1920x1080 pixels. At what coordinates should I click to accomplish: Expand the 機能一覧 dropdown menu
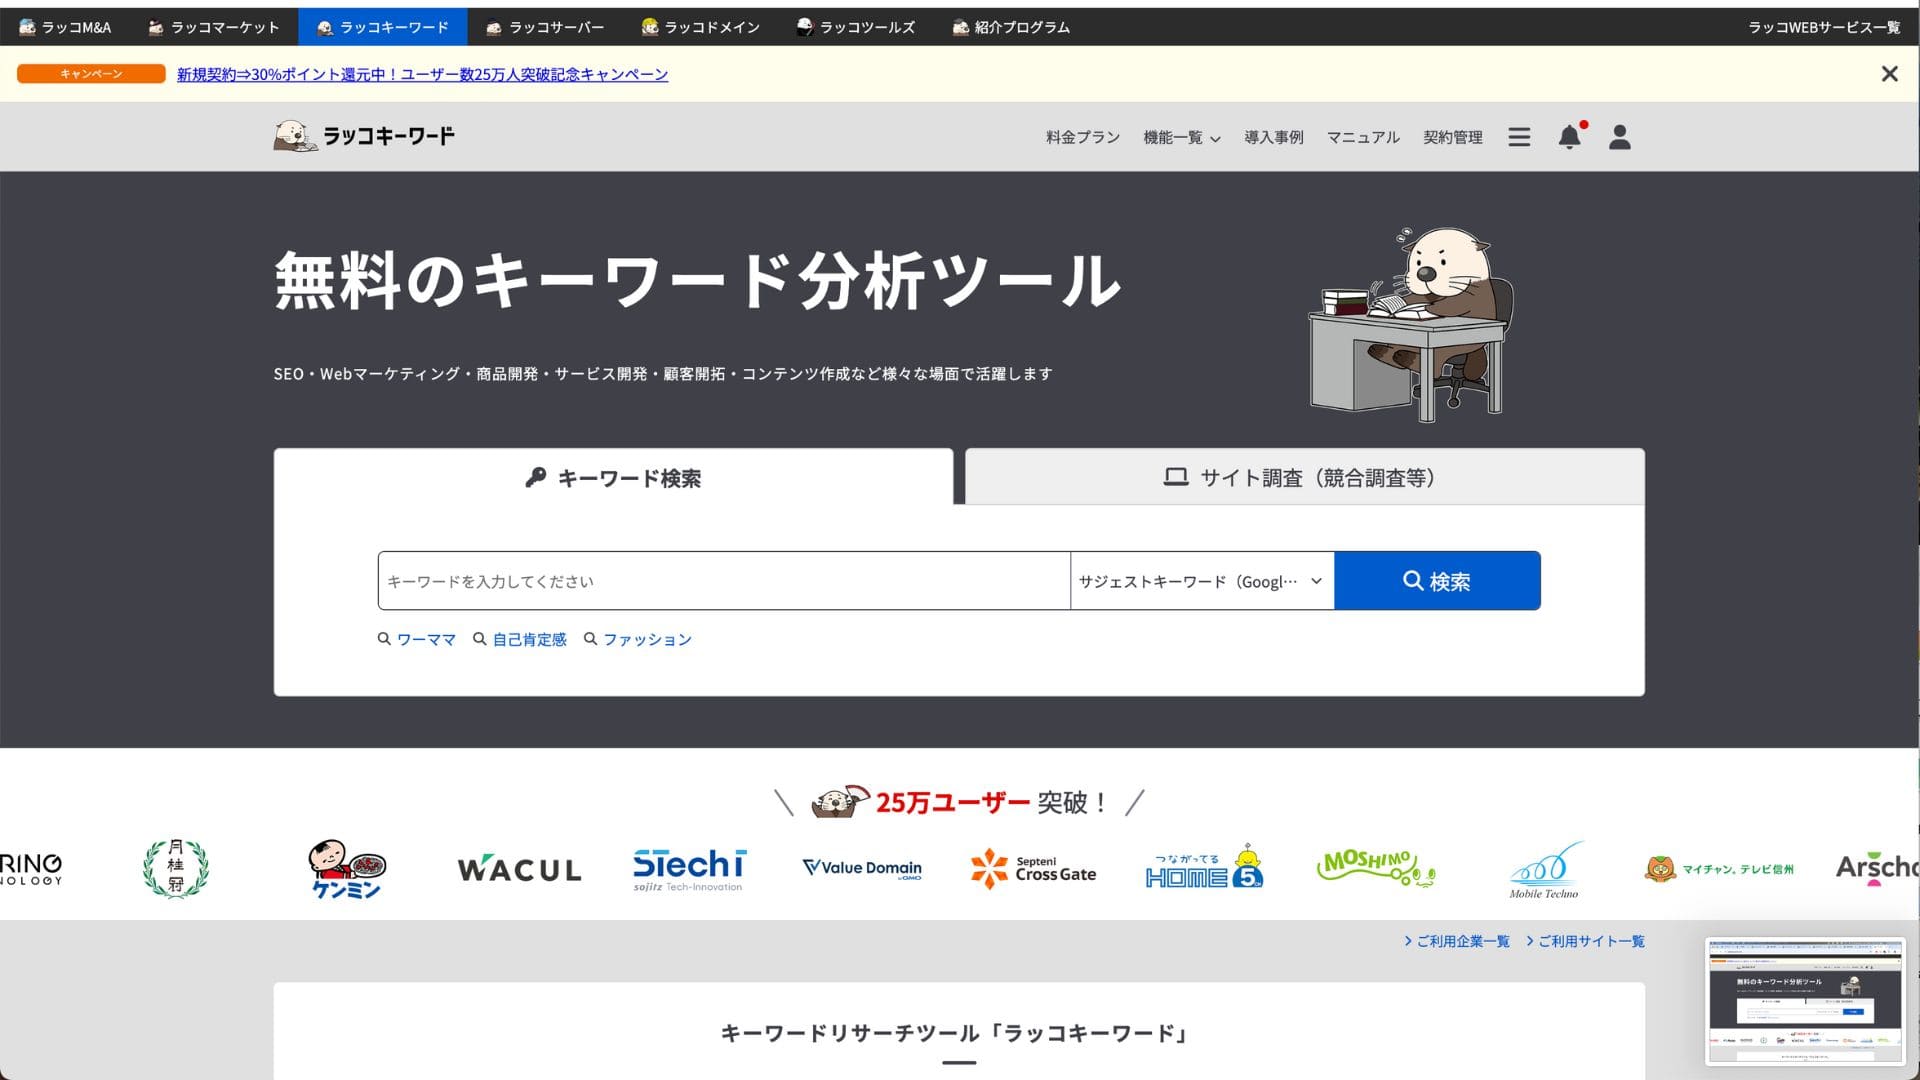[x=1181, y=137]
